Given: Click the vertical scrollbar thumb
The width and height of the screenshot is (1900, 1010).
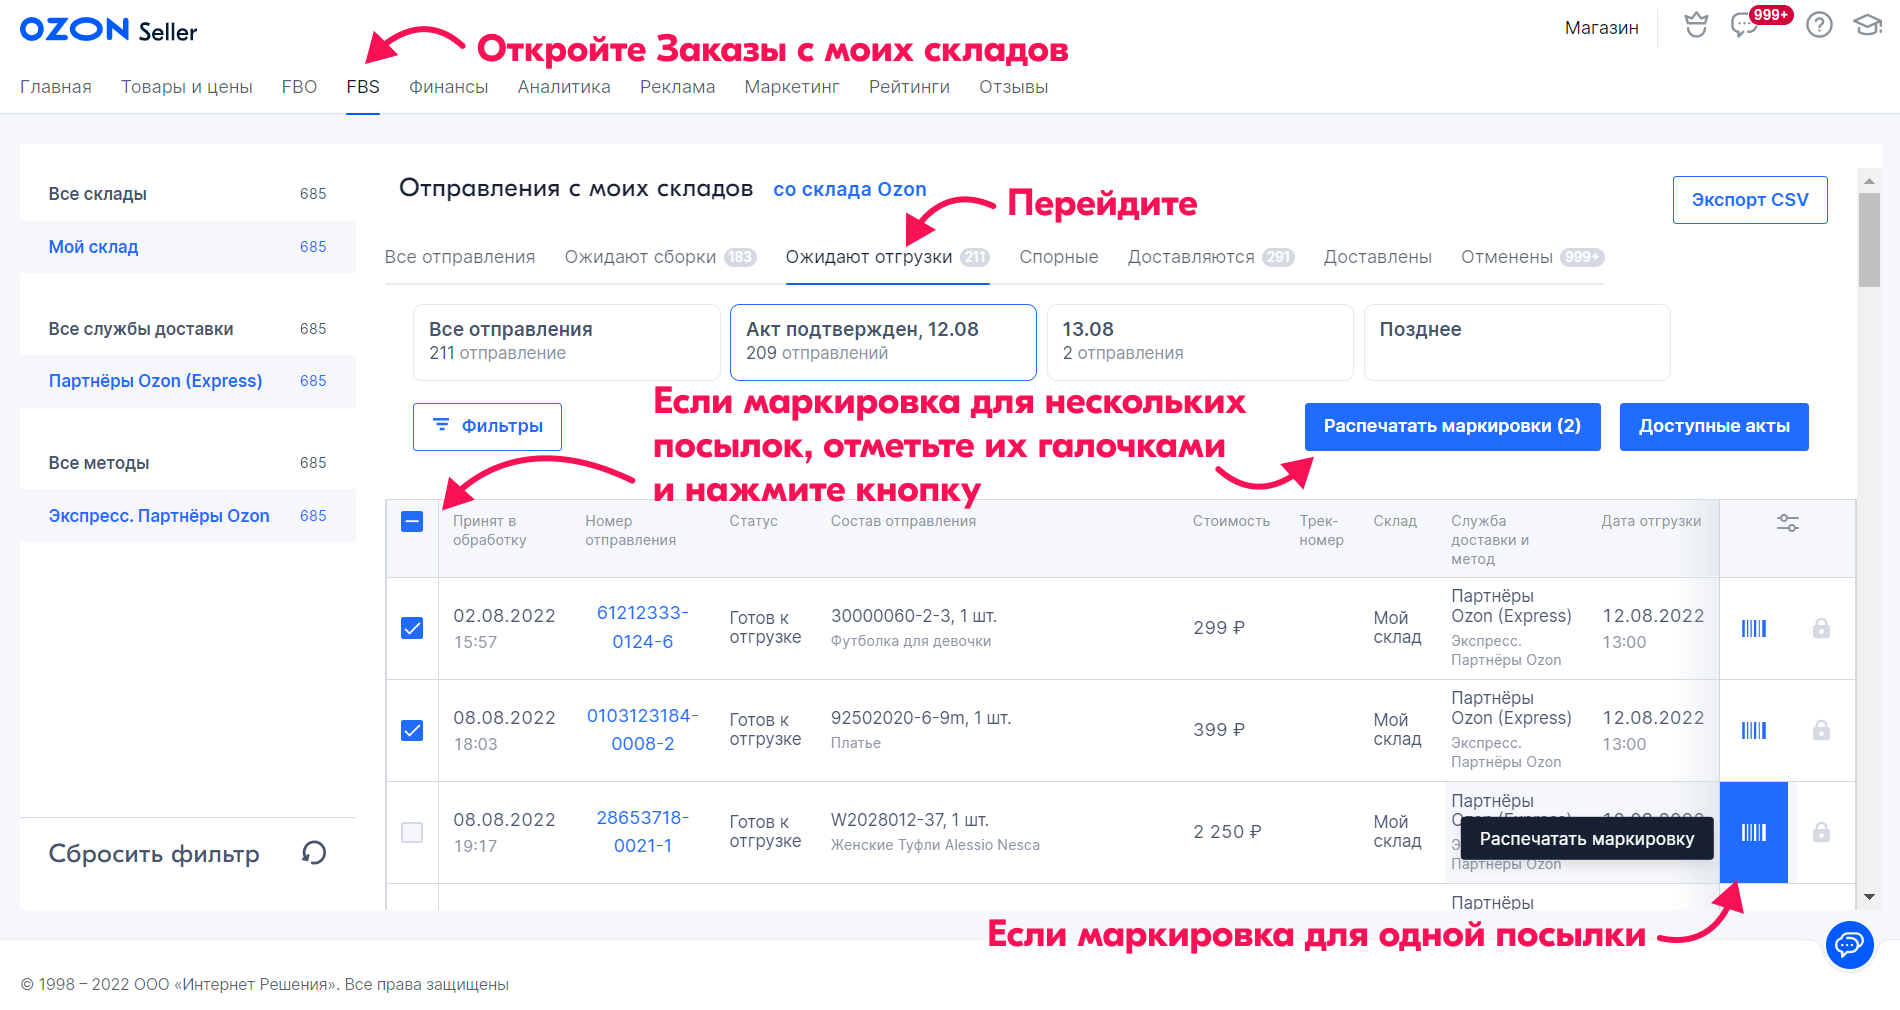Looking at the screenshot, I should tap(1869, 240).
